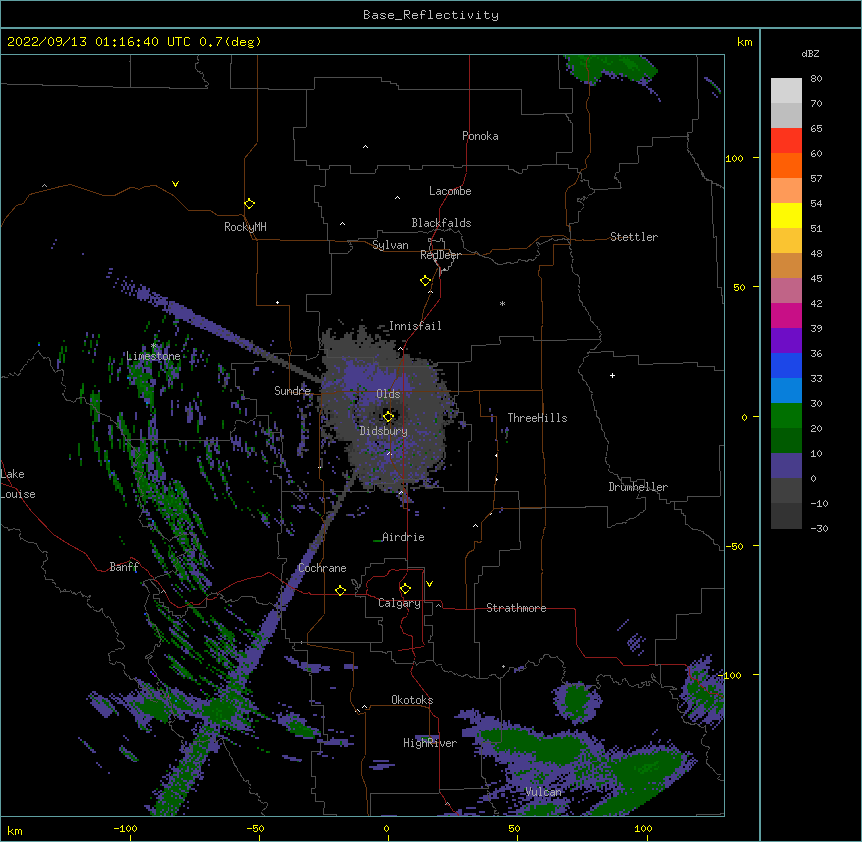Viewport: 862px width, 842px height.
Task: Click the Calgary city label
Action: point(399,603)
